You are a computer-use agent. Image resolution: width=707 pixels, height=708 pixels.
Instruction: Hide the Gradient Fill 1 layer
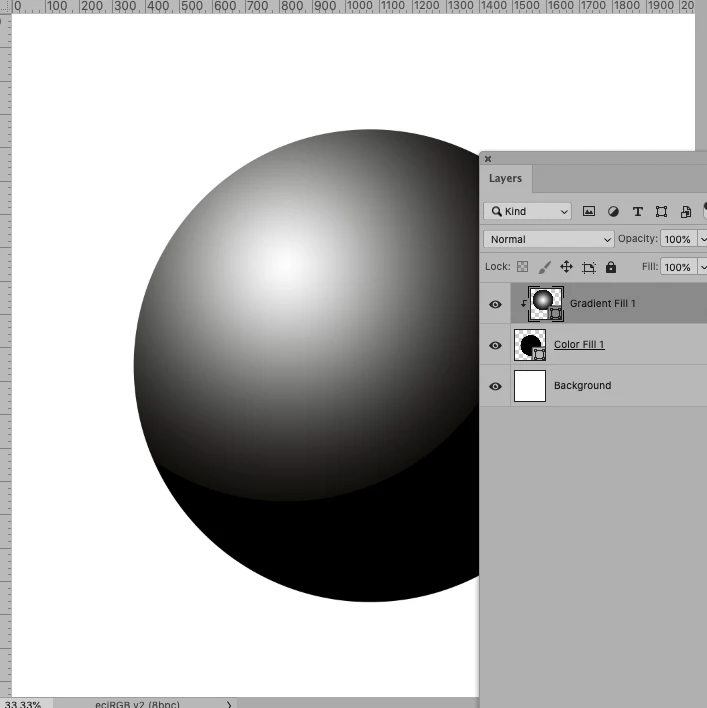click(495, 304)
